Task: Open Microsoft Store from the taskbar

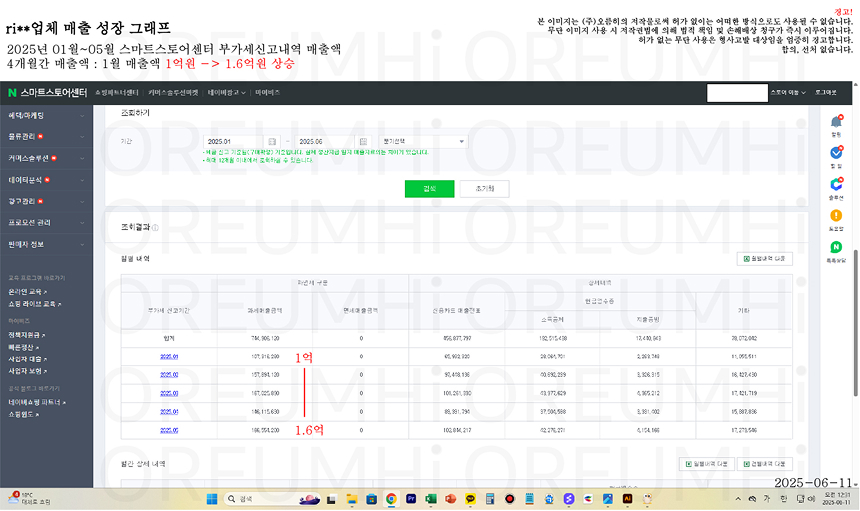Action: (371, 499)
